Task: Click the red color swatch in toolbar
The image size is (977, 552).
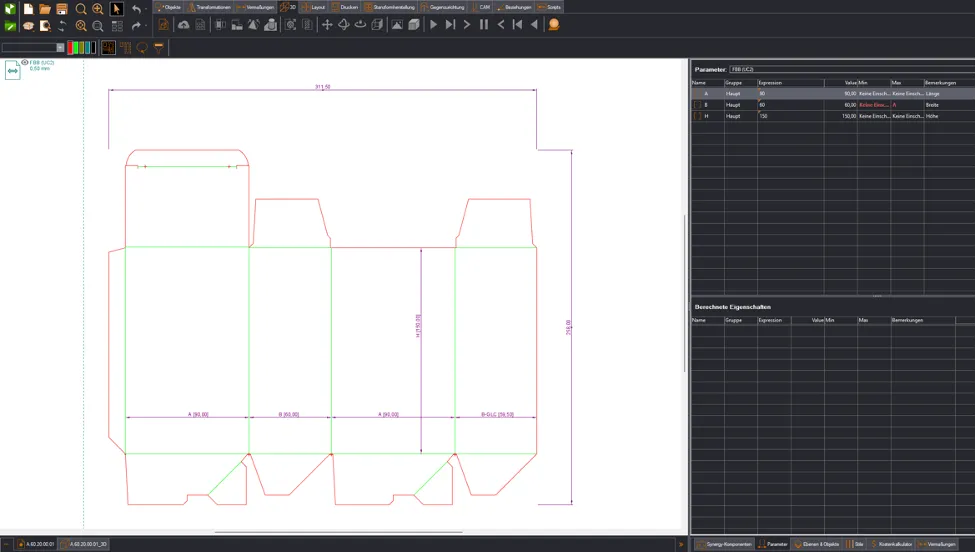Action: coord(70,48)
